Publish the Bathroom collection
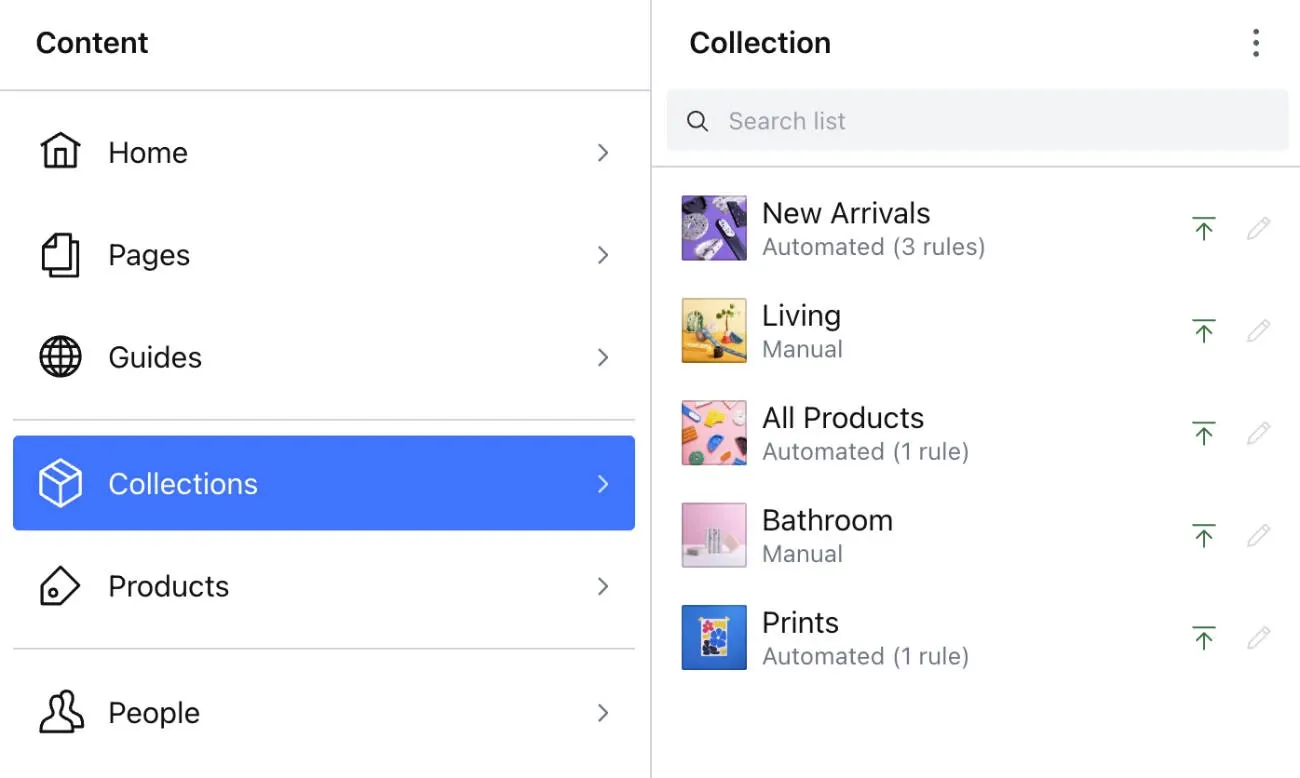The height and width of the screenshot is (778, 1300). point(1204,535)
